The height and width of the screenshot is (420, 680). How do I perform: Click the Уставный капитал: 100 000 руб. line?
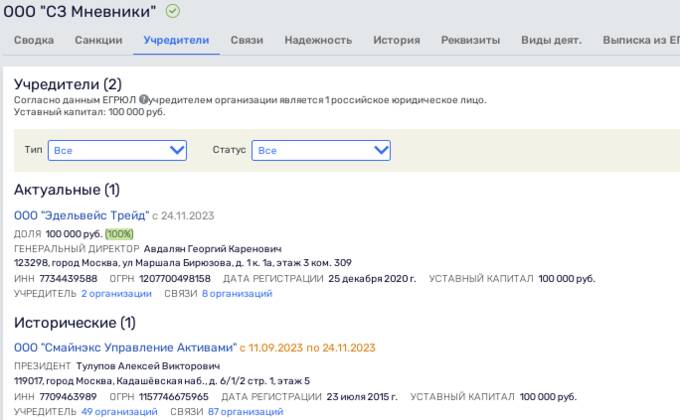(89, 112)
